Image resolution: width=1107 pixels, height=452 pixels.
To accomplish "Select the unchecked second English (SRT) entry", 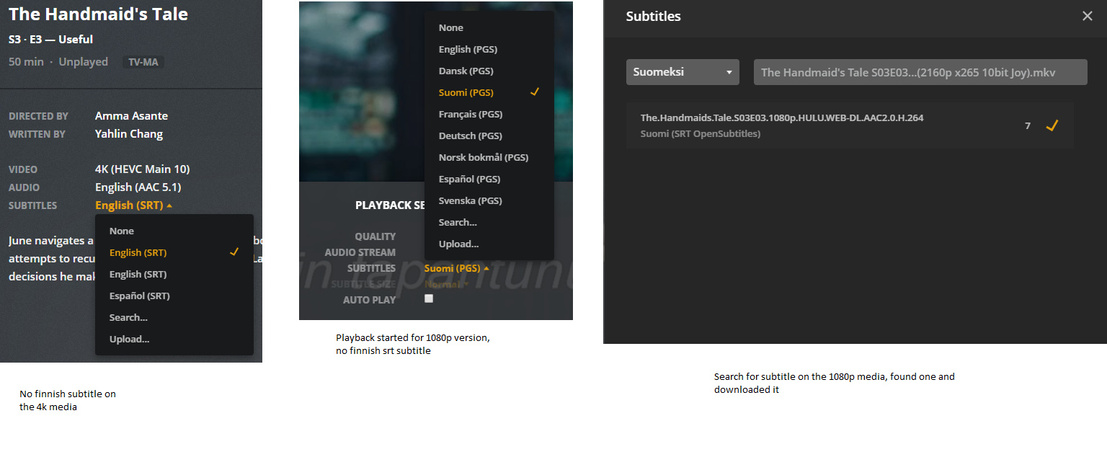I will pos(174,274).
